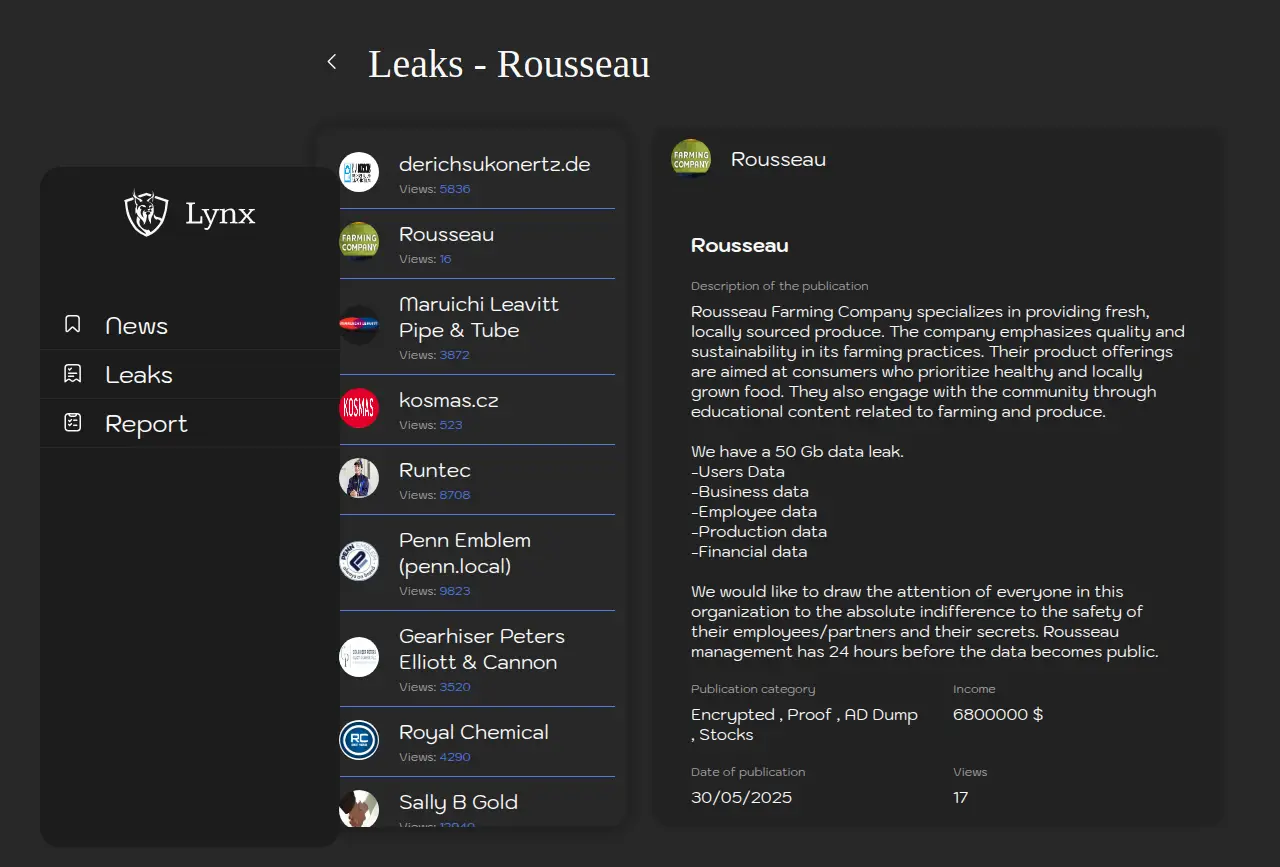Click the Lynx brand name text
The height and width of the screenshot is (867, 1280).
220,213
